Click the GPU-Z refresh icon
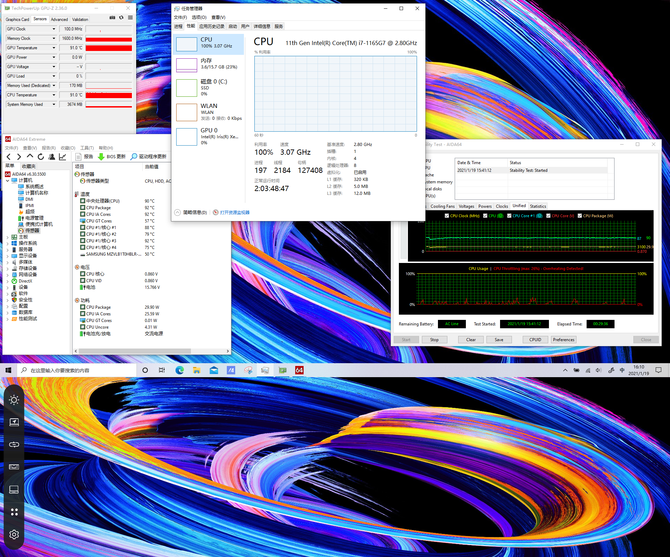Screen dimensions: 670x557 click(x=121, y=18)
